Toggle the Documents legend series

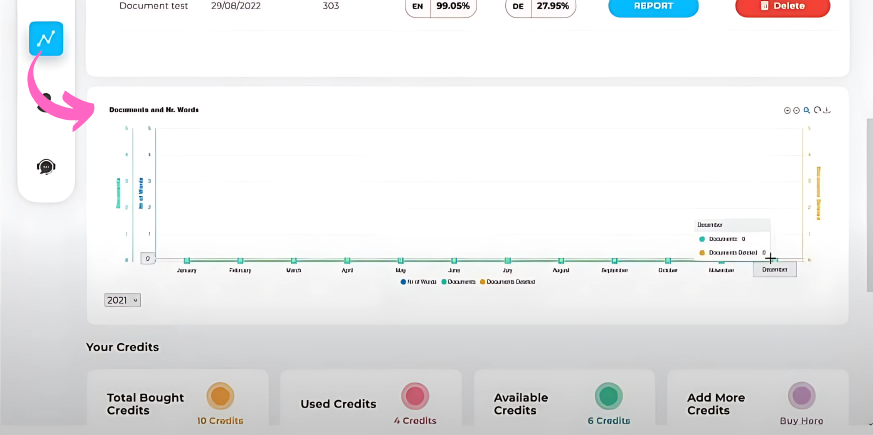click(x=458, y=282)
